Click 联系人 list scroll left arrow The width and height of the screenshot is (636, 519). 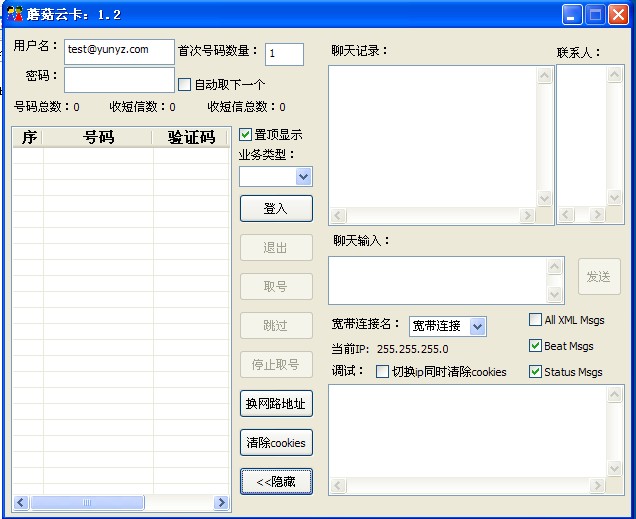[x=567, y=214]
